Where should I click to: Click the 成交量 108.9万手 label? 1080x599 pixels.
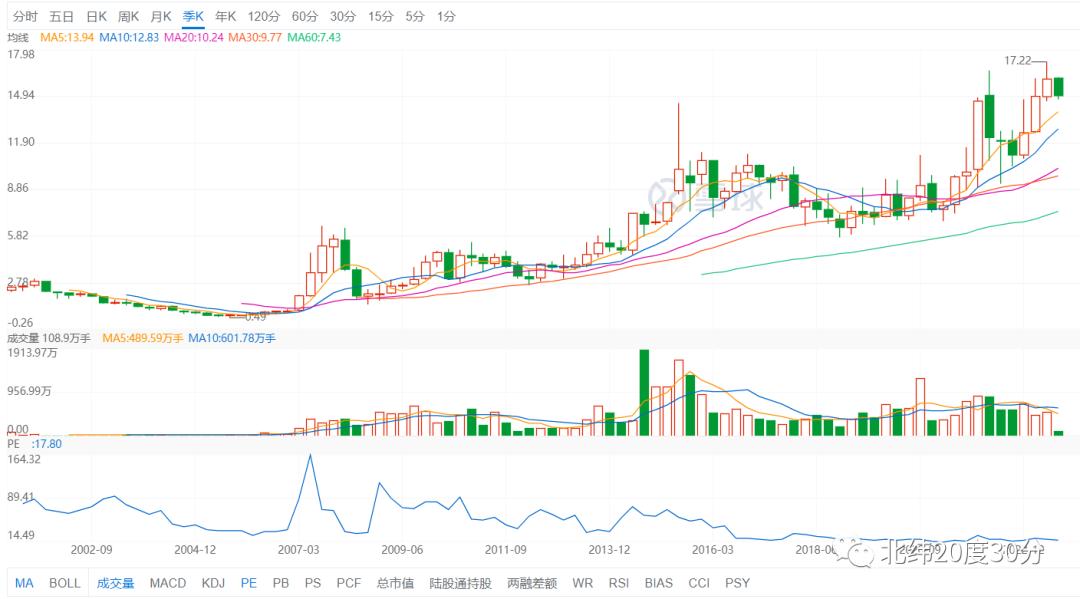point(49,338)
